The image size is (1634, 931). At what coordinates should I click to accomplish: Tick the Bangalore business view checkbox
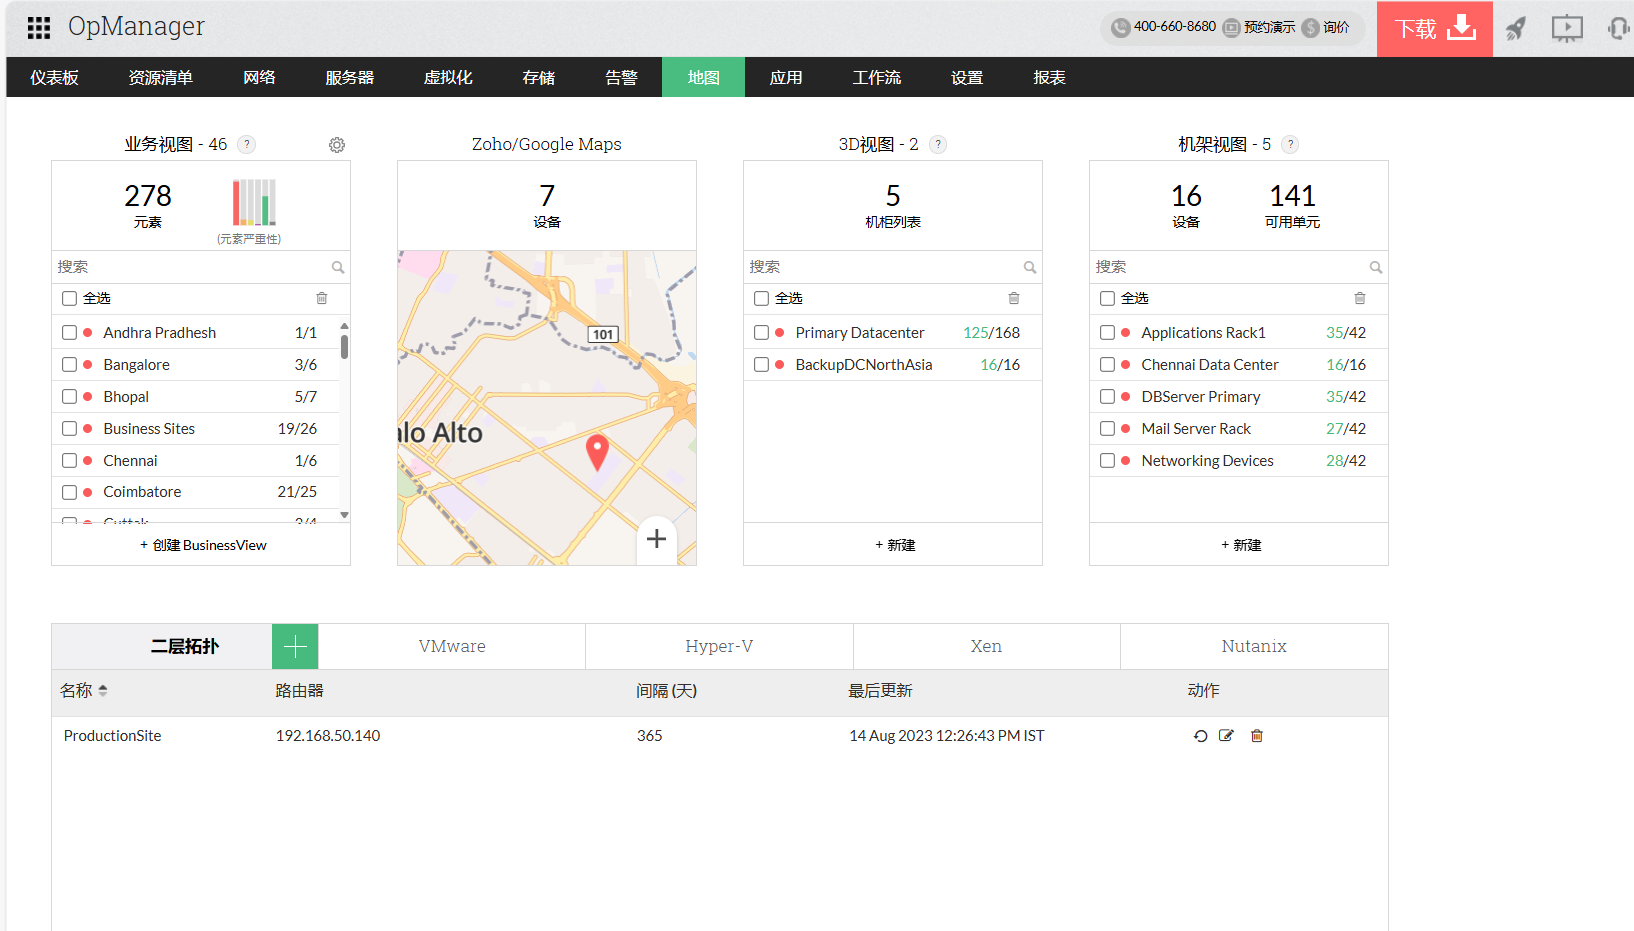click(69, 365)
